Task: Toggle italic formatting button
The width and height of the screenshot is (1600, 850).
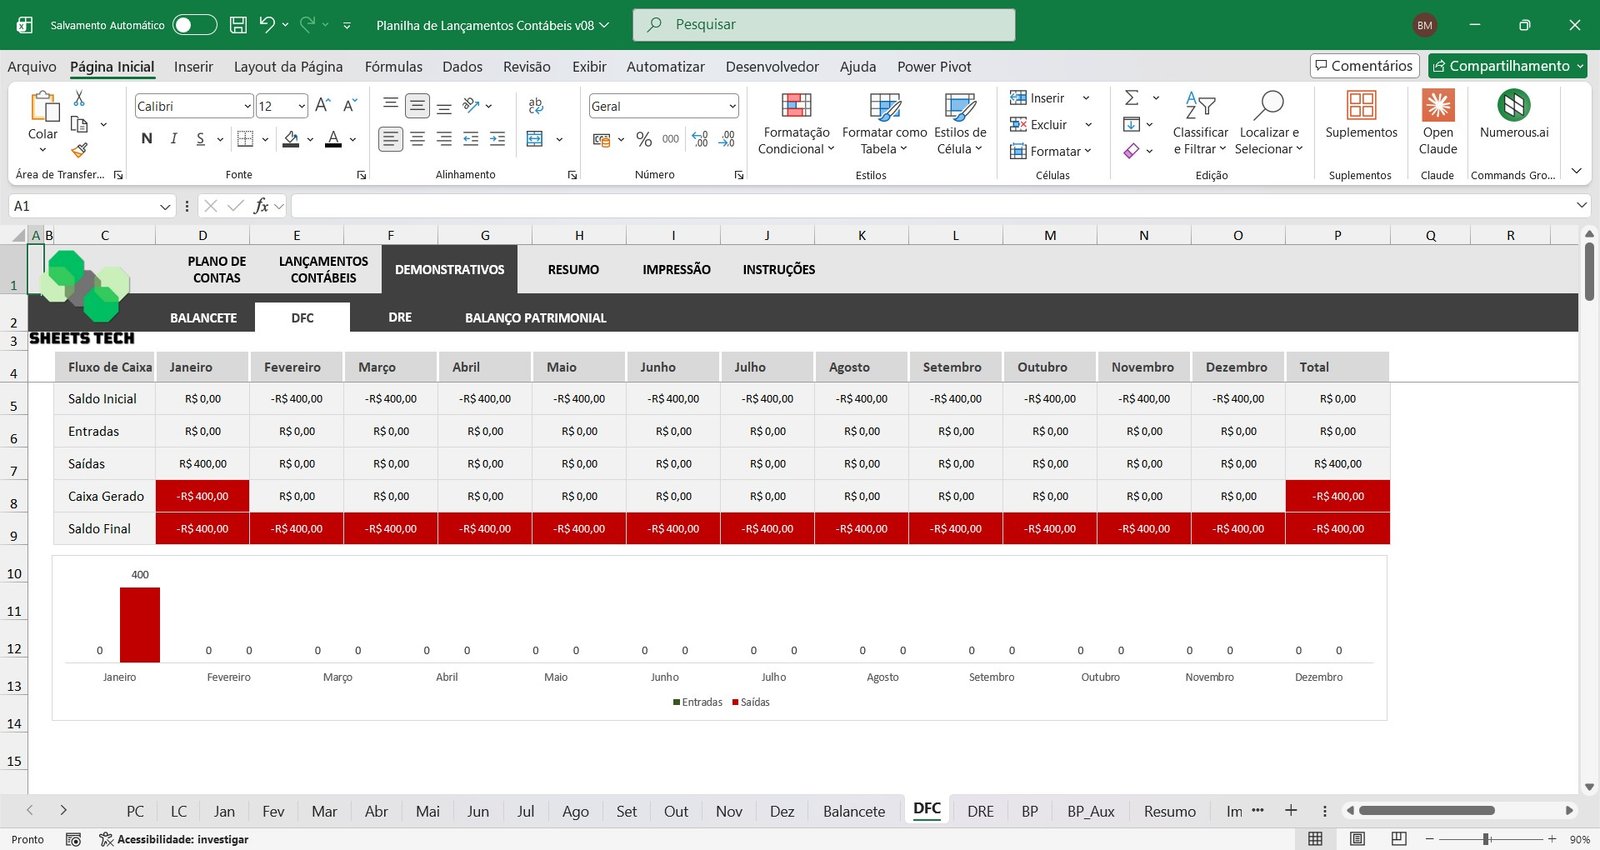Action: [x=174, y=139]
